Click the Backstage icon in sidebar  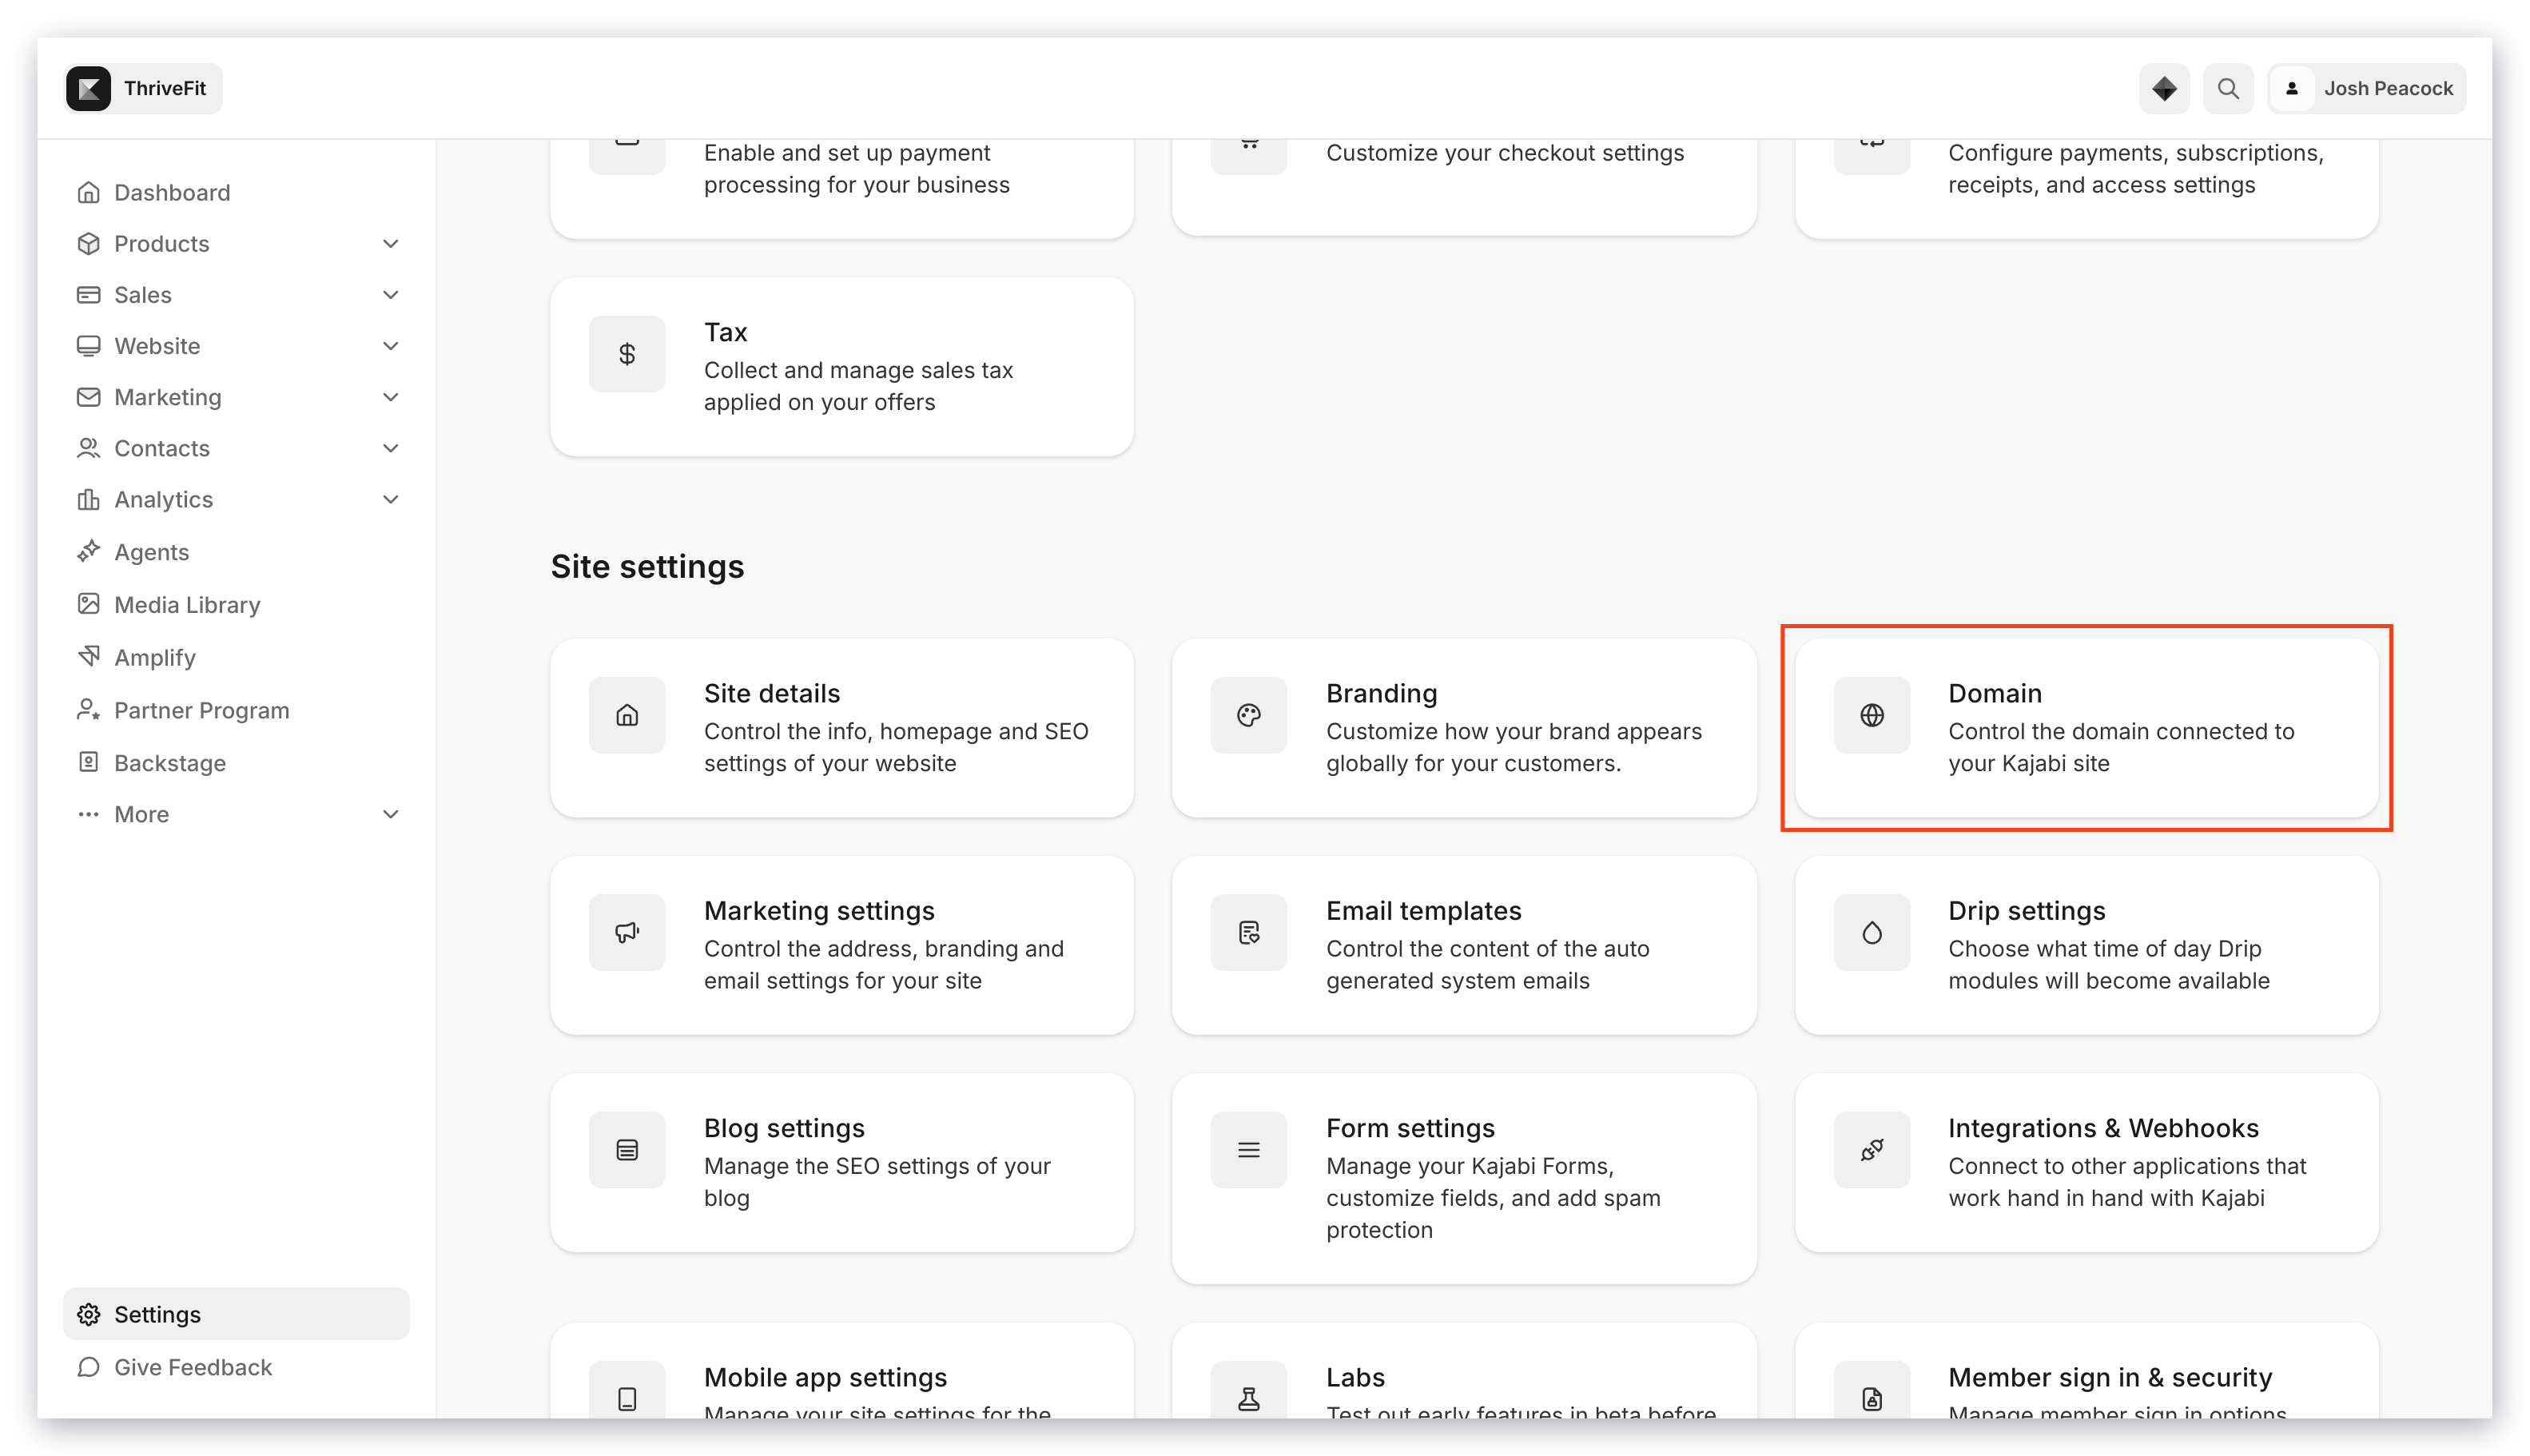(x=88, y=762)
